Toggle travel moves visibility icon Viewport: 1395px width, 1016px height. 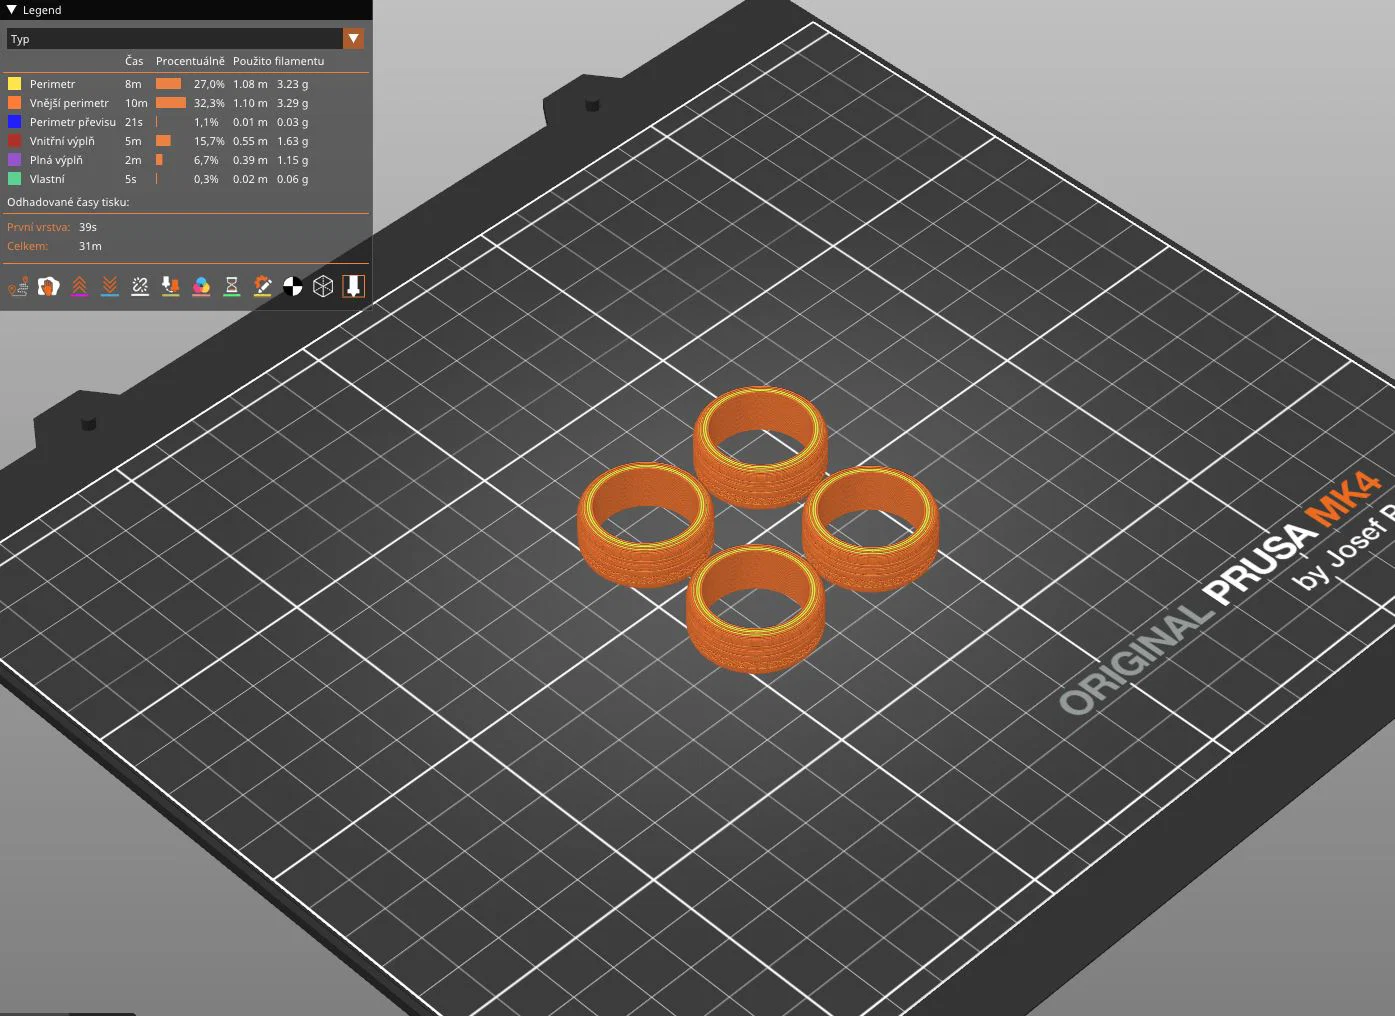coord(18,287)
